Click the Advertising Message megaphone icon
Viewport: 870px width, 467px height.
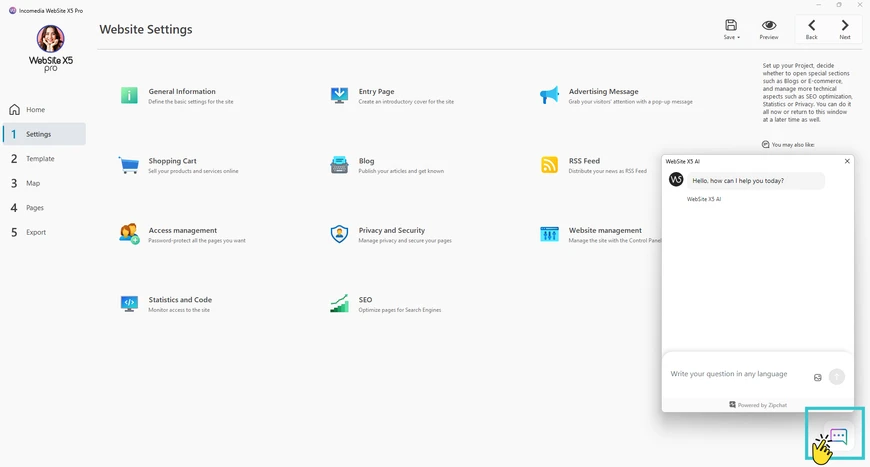point(549,95)
